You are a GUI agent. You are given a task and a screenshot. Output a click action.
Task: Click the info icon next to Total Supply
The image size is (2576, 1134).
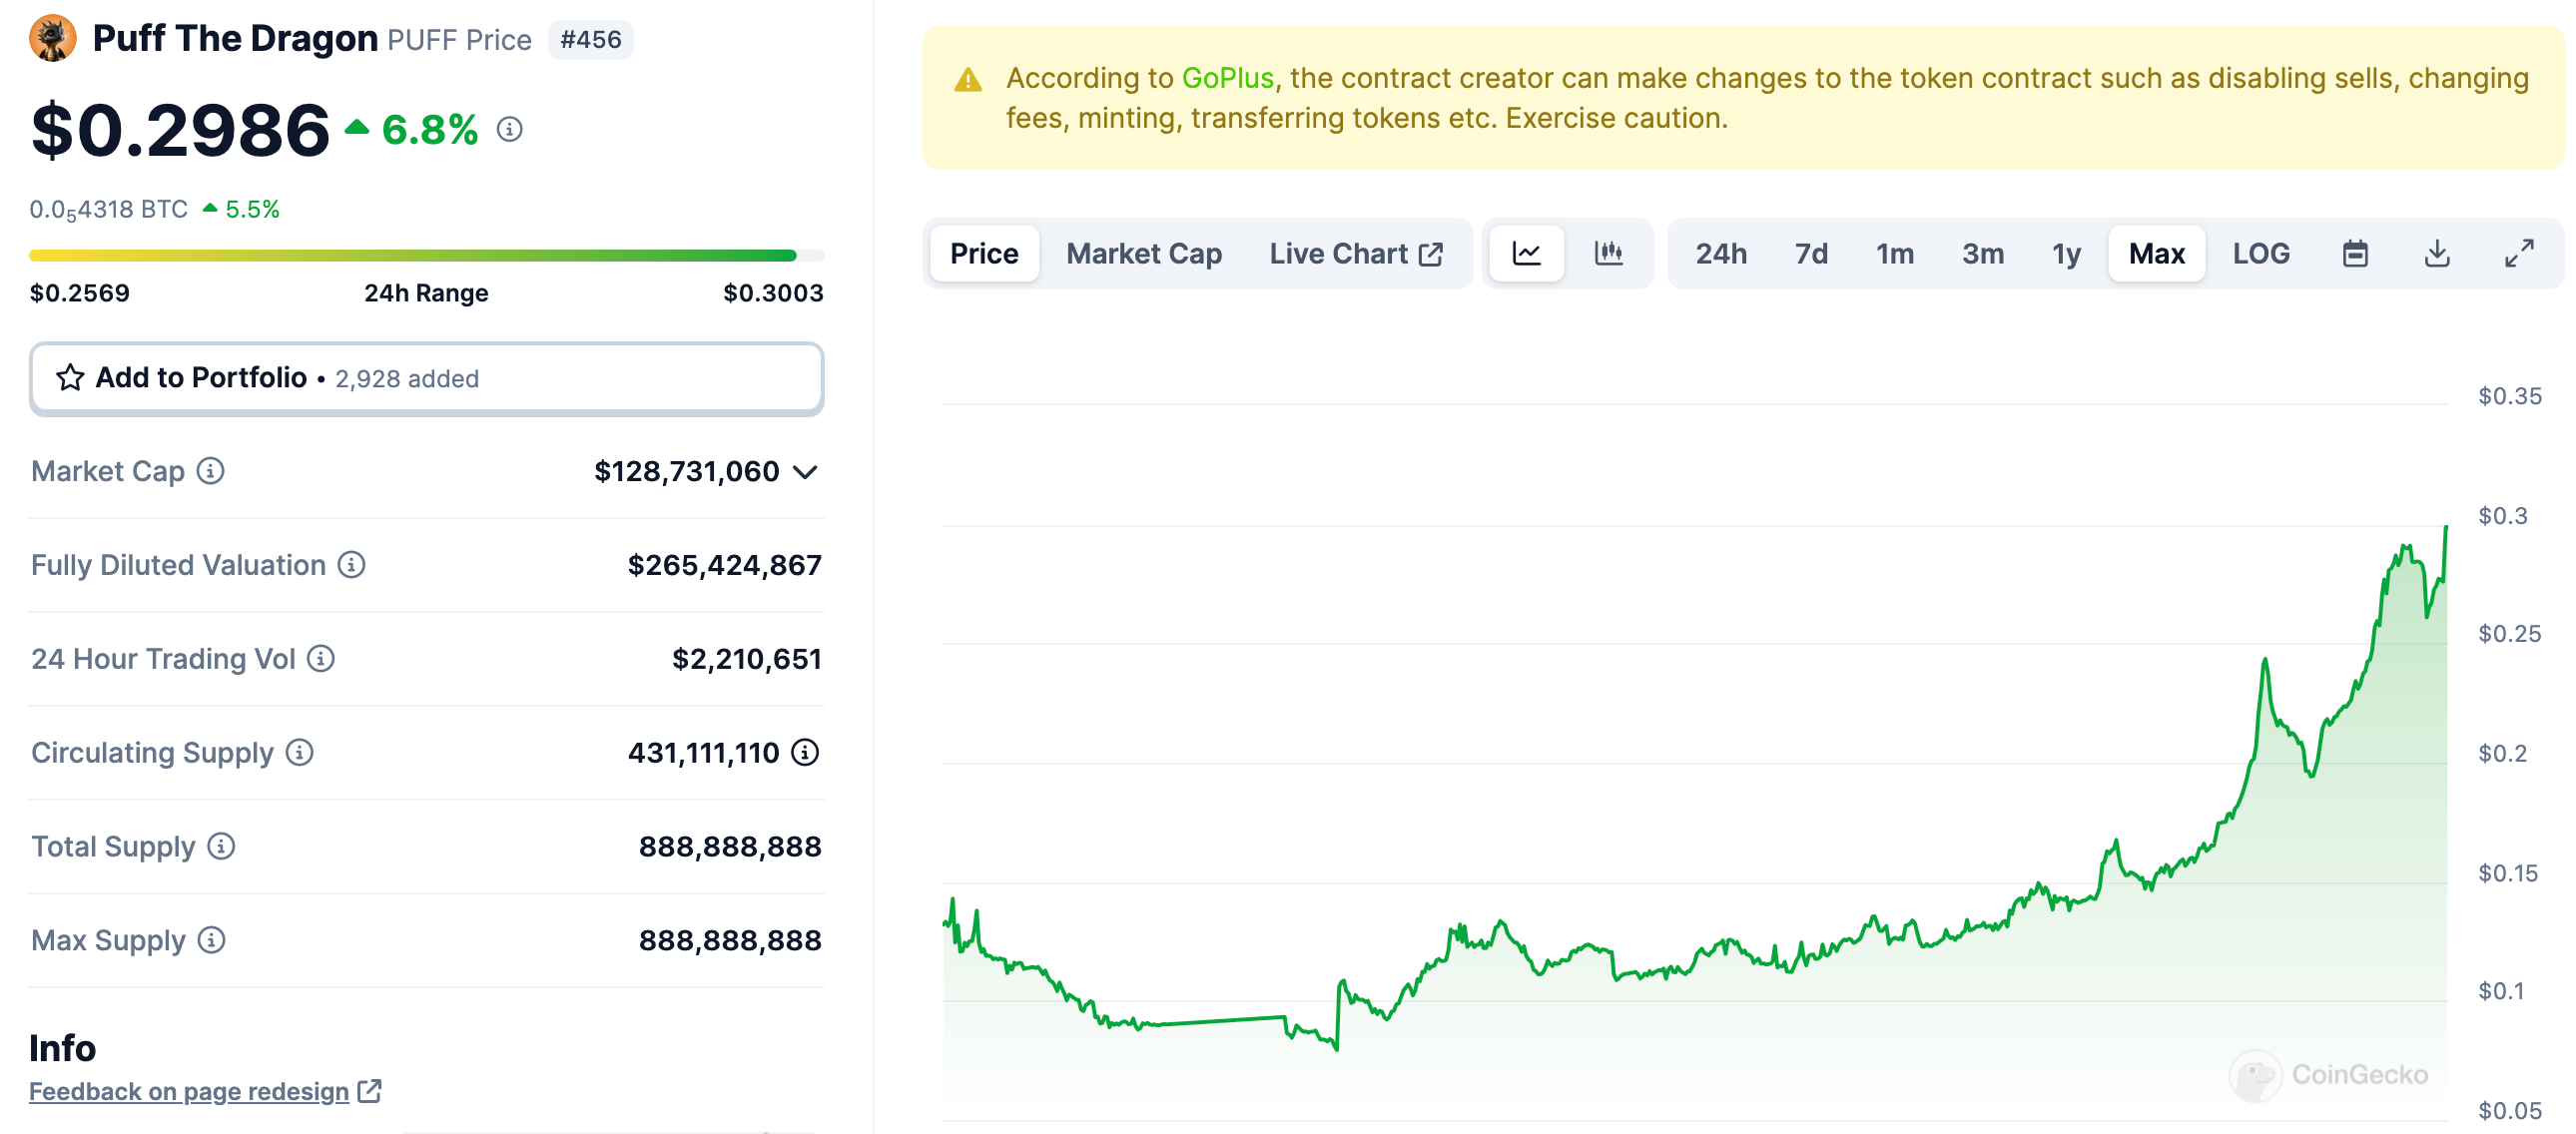219,847
